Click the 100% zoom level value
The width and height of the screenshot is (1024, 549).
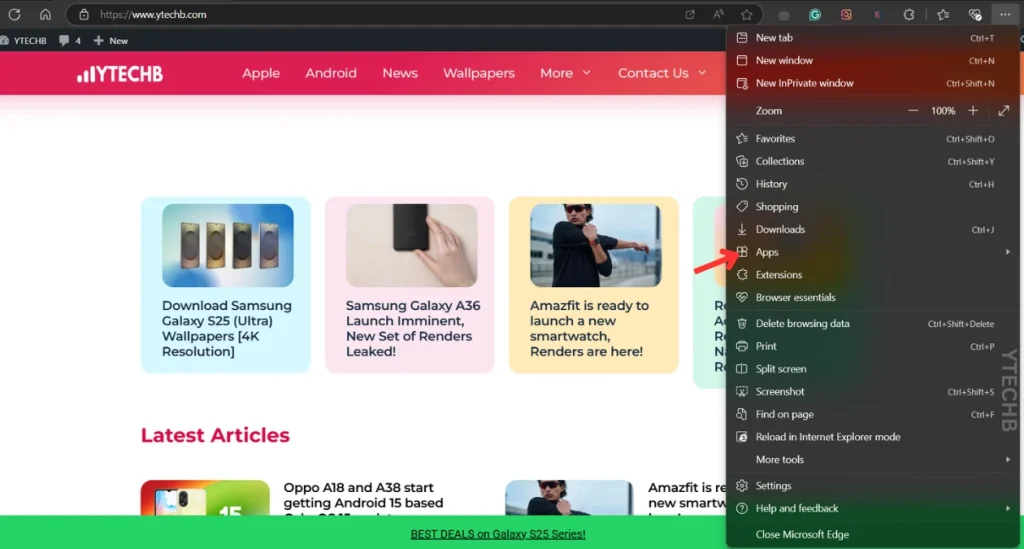[x=943, y=111]
